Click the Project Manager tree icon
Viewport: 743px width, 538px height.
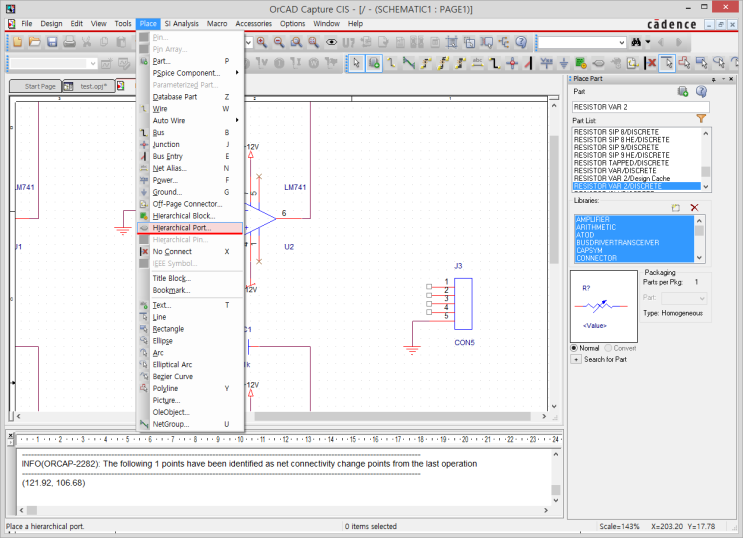504,43
